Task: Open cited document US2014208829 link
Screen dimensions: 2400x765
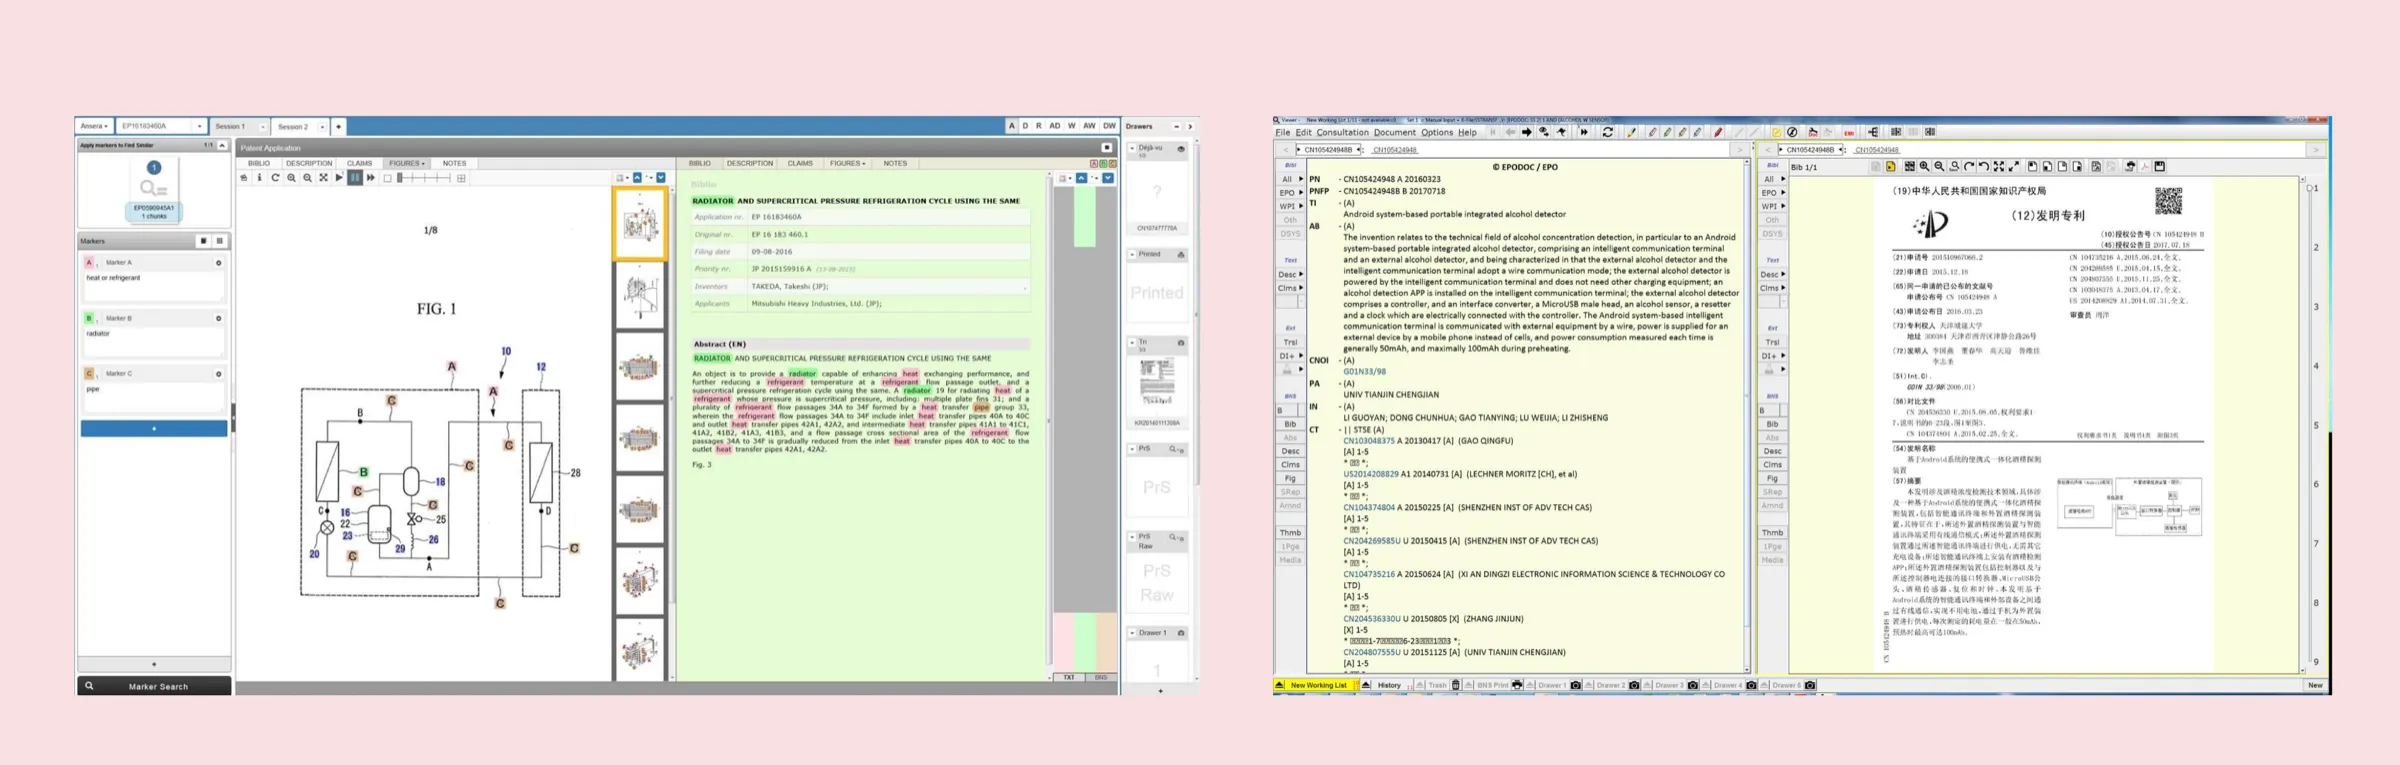Action: (1370, 474)
